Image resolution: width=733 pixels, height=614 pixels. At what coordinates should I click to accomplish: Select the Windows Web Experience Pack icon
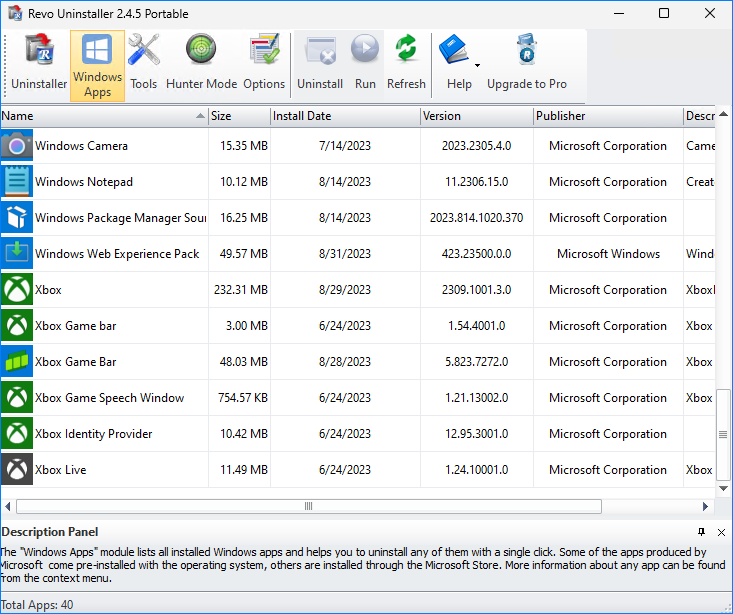17,253
